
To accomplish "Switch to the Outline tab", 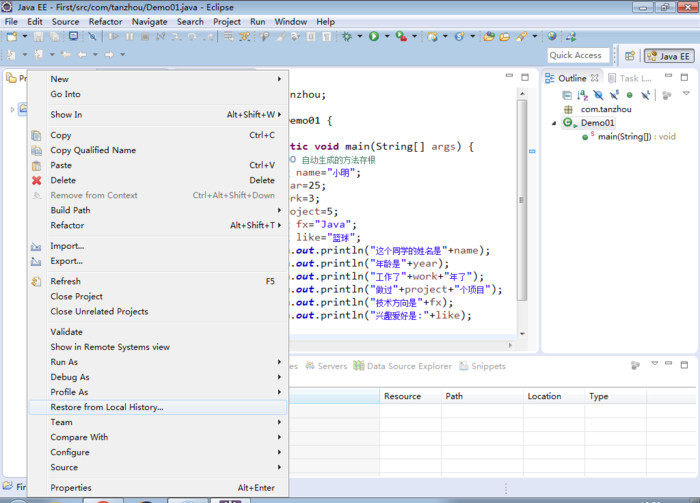I will pos(572,78).
